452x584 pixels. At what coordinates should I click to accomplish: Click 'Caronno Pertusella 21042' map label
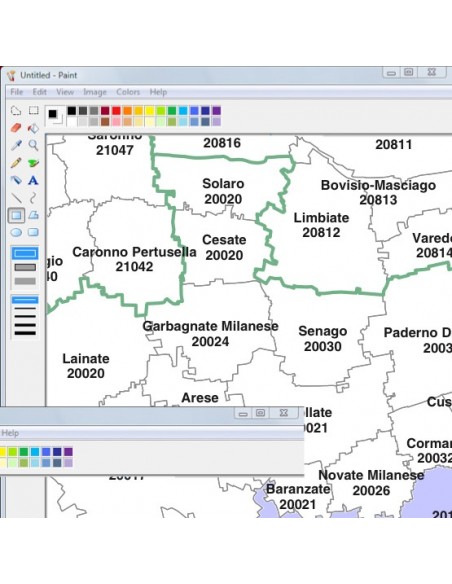[x=134, y=259]
